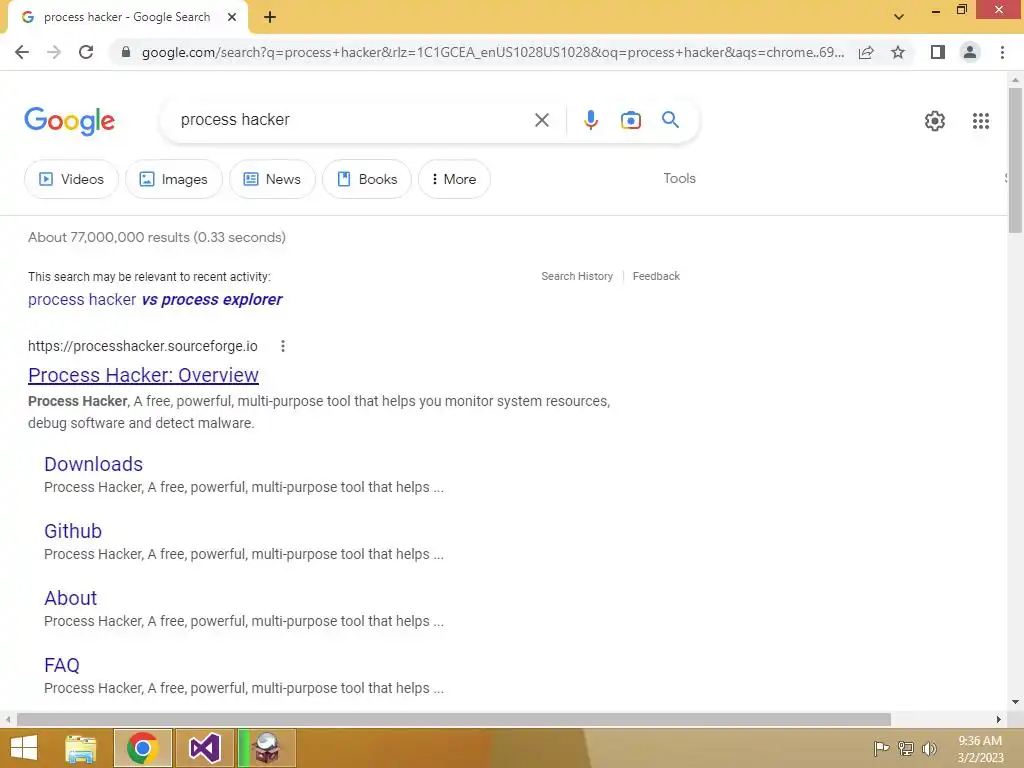Screen dimensions: 1024x768
Task: Open the Process Hacker: Overview result
Action: [143, 375]
